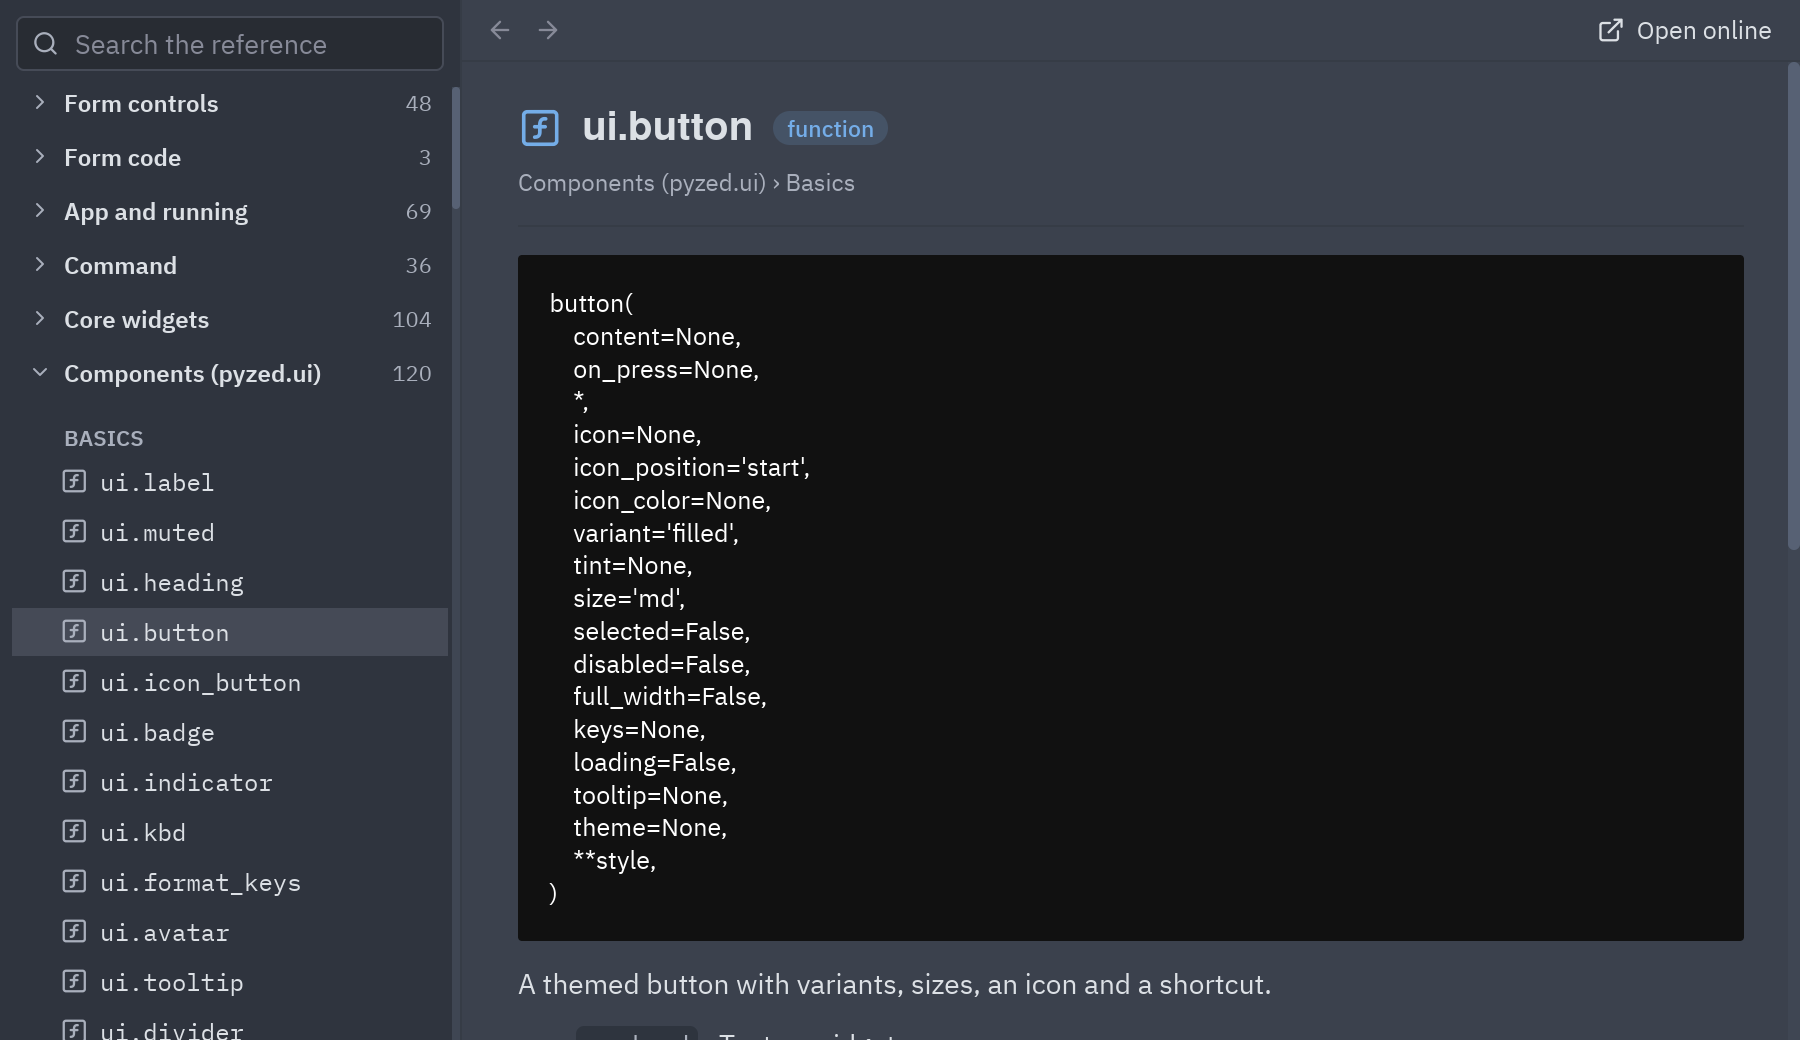
Task: Click the forward navigation arrow
Action: coord(548,30)
